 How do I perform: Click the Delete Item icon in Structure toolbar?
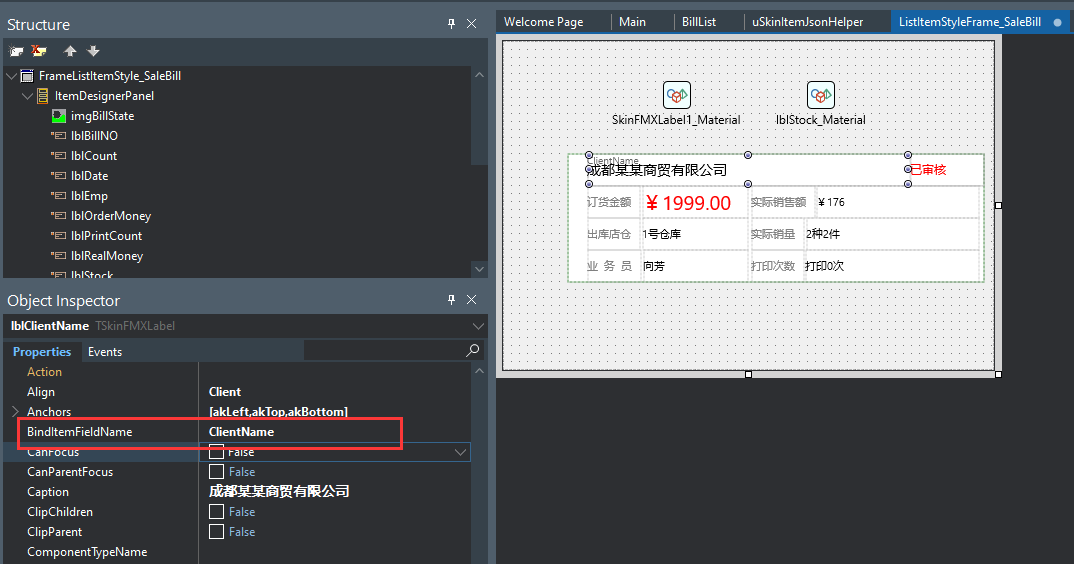click(x=39, y=51)
